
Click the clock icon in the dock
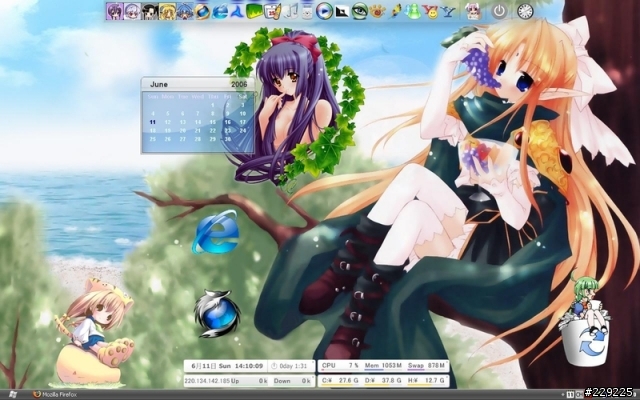point(525,11)
